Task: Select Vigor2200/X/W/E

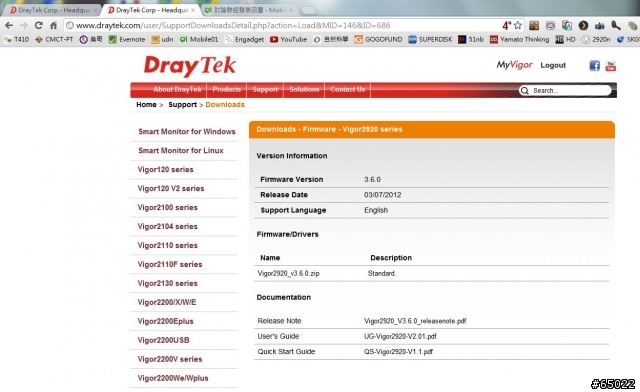Action: click(167, 302)
